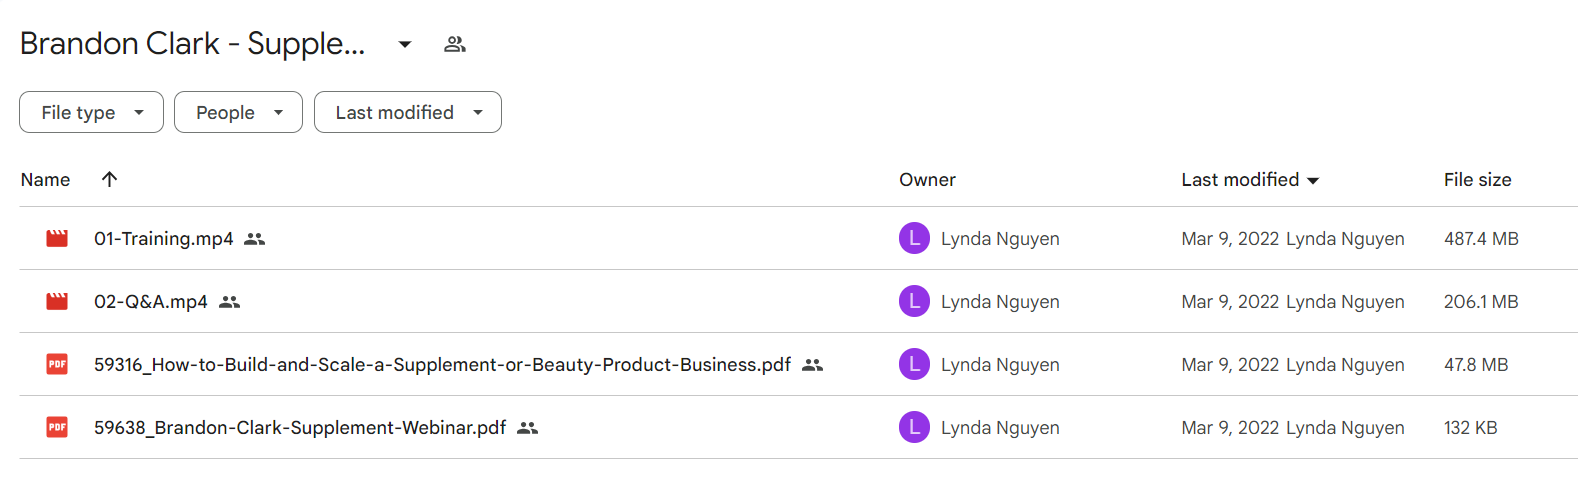The height and width of the screenshot is (501, 1578).
Task: Select the 02-Q&A.mp4 file name
Action: [x=151, y=302]
